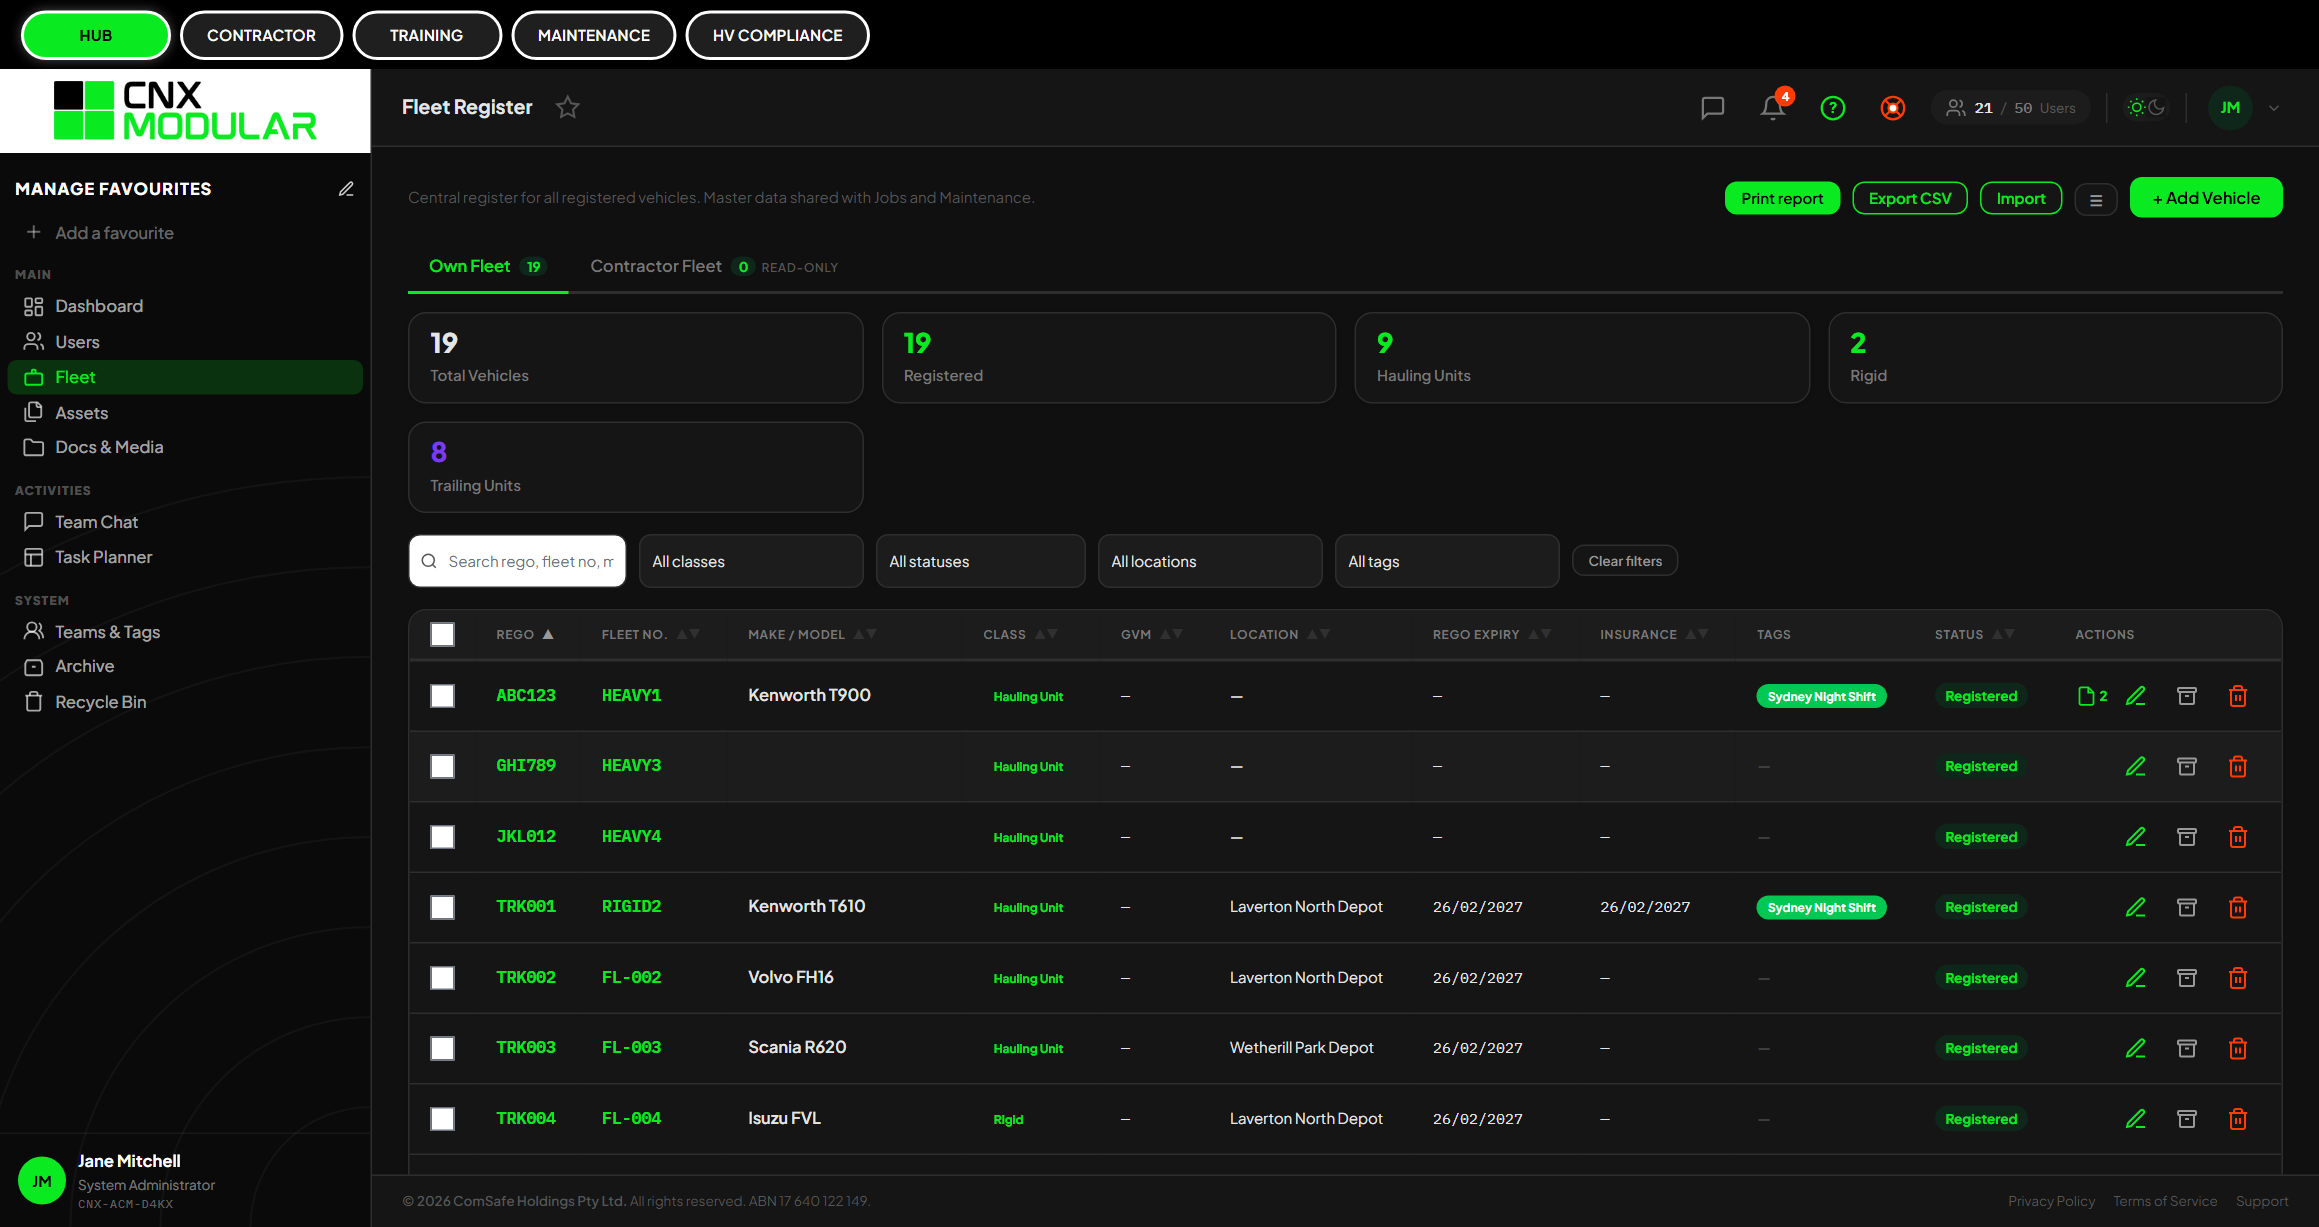2319x1227 pixels.
Task: Expand the account dropdown chevron
Action: pos(2274,108)
